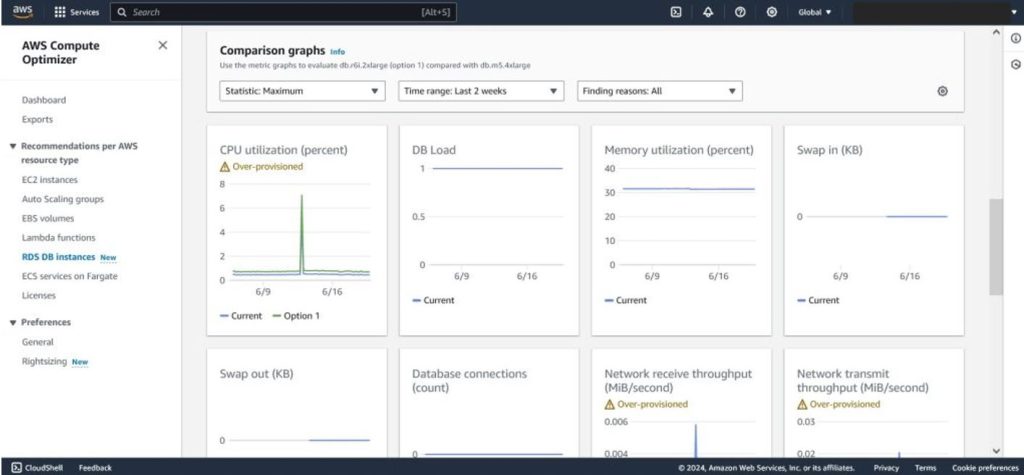Open Rightsizing preferences

(44, 361)
